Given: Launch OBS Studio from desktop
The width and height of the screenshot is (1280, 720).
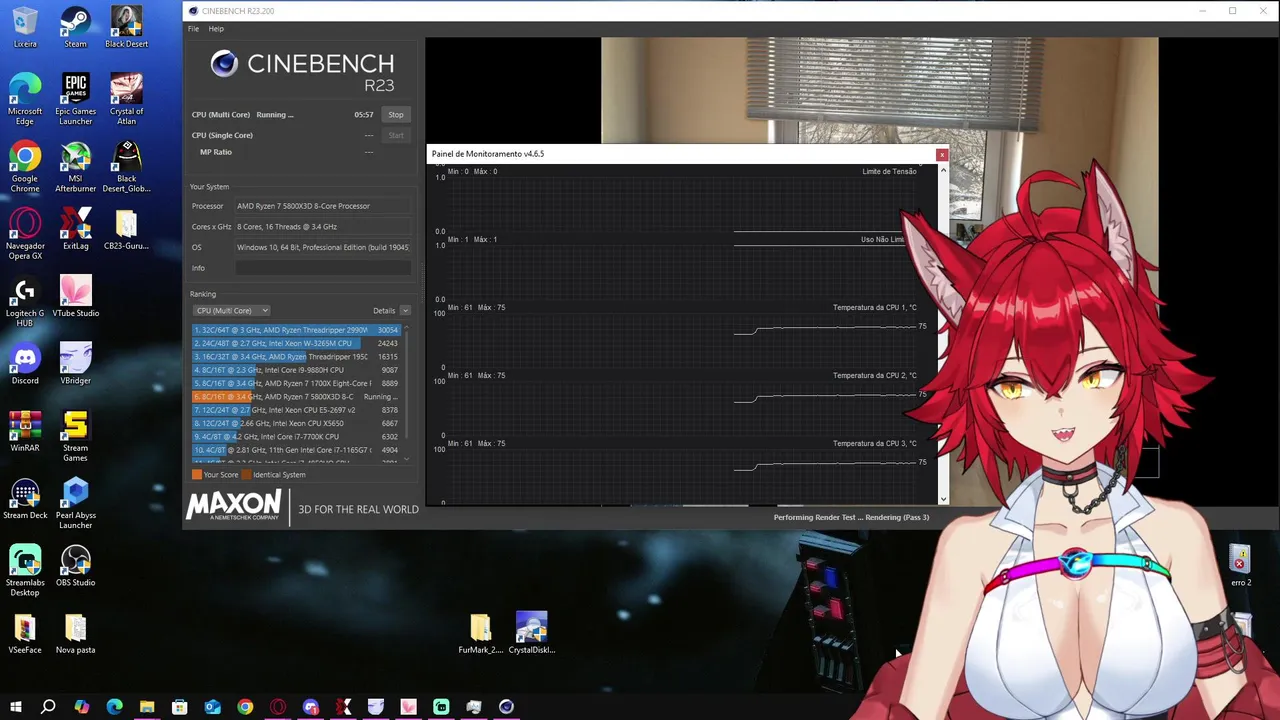Looking at the screenshot, I should point(75,566).
